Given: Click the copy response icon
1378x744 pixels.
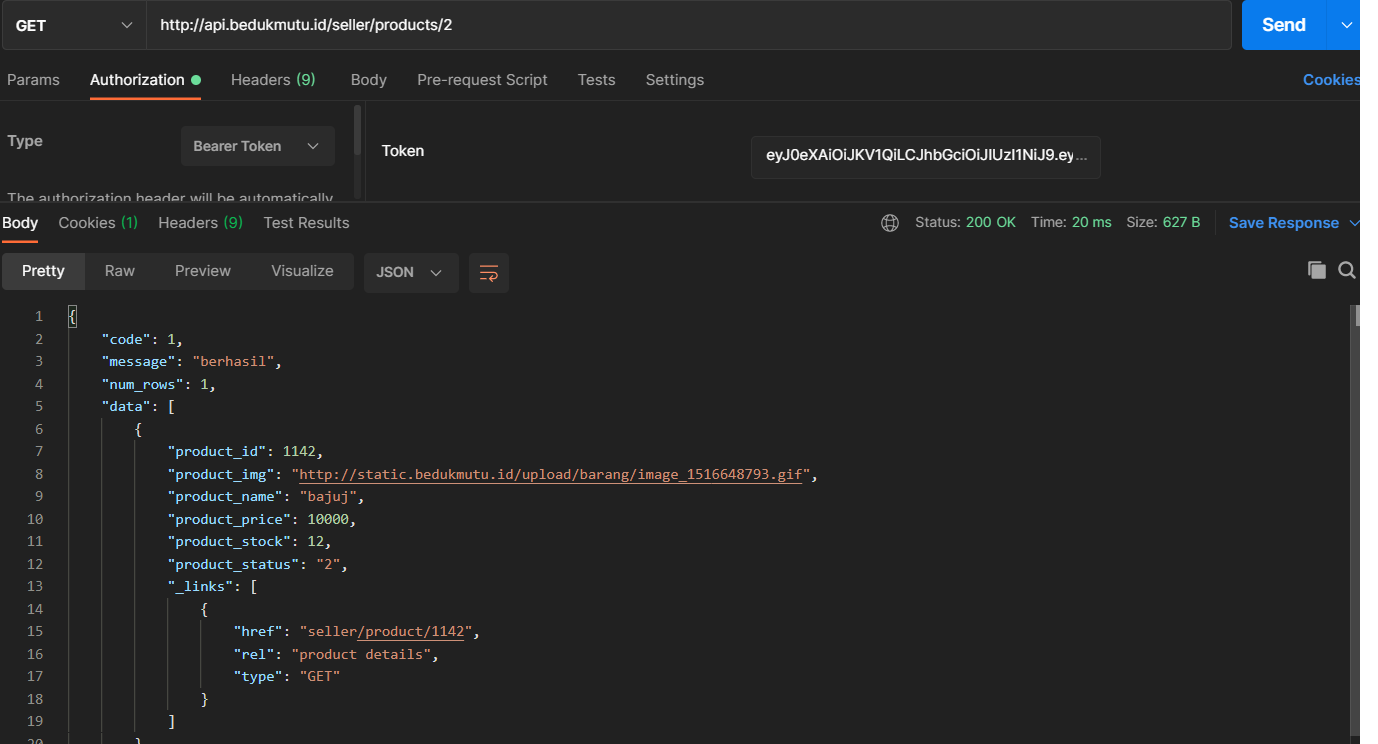Looking at the screenshot, I should [1317, 270].
